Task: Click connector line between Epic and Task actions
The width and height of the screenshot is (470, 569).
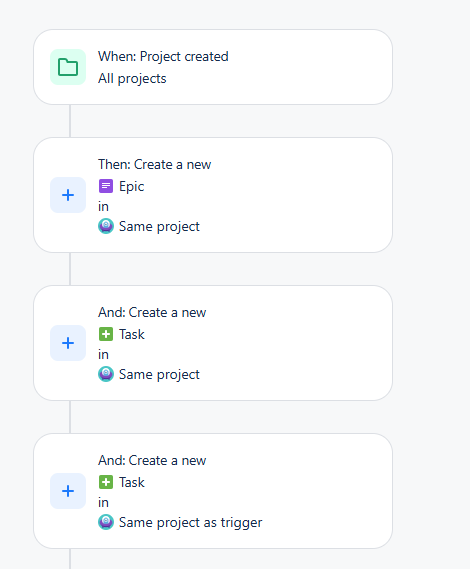Action: (70, 269)
